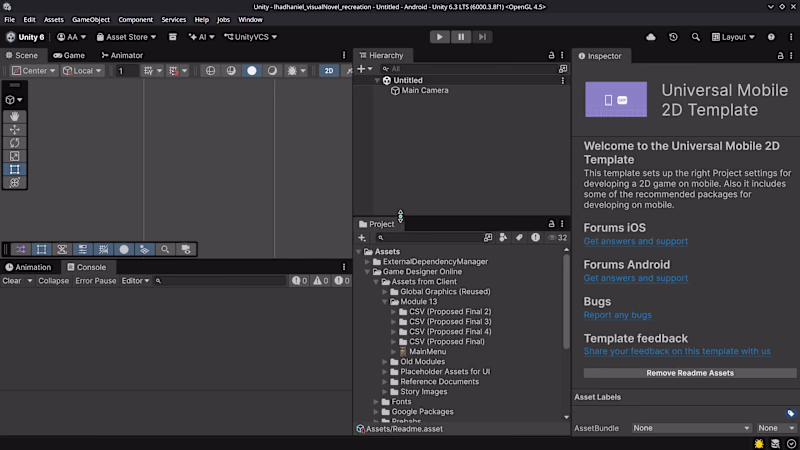This screenshot has width=800, height=450.
Task: Toggle console errors counter
Action: point(341,281)
